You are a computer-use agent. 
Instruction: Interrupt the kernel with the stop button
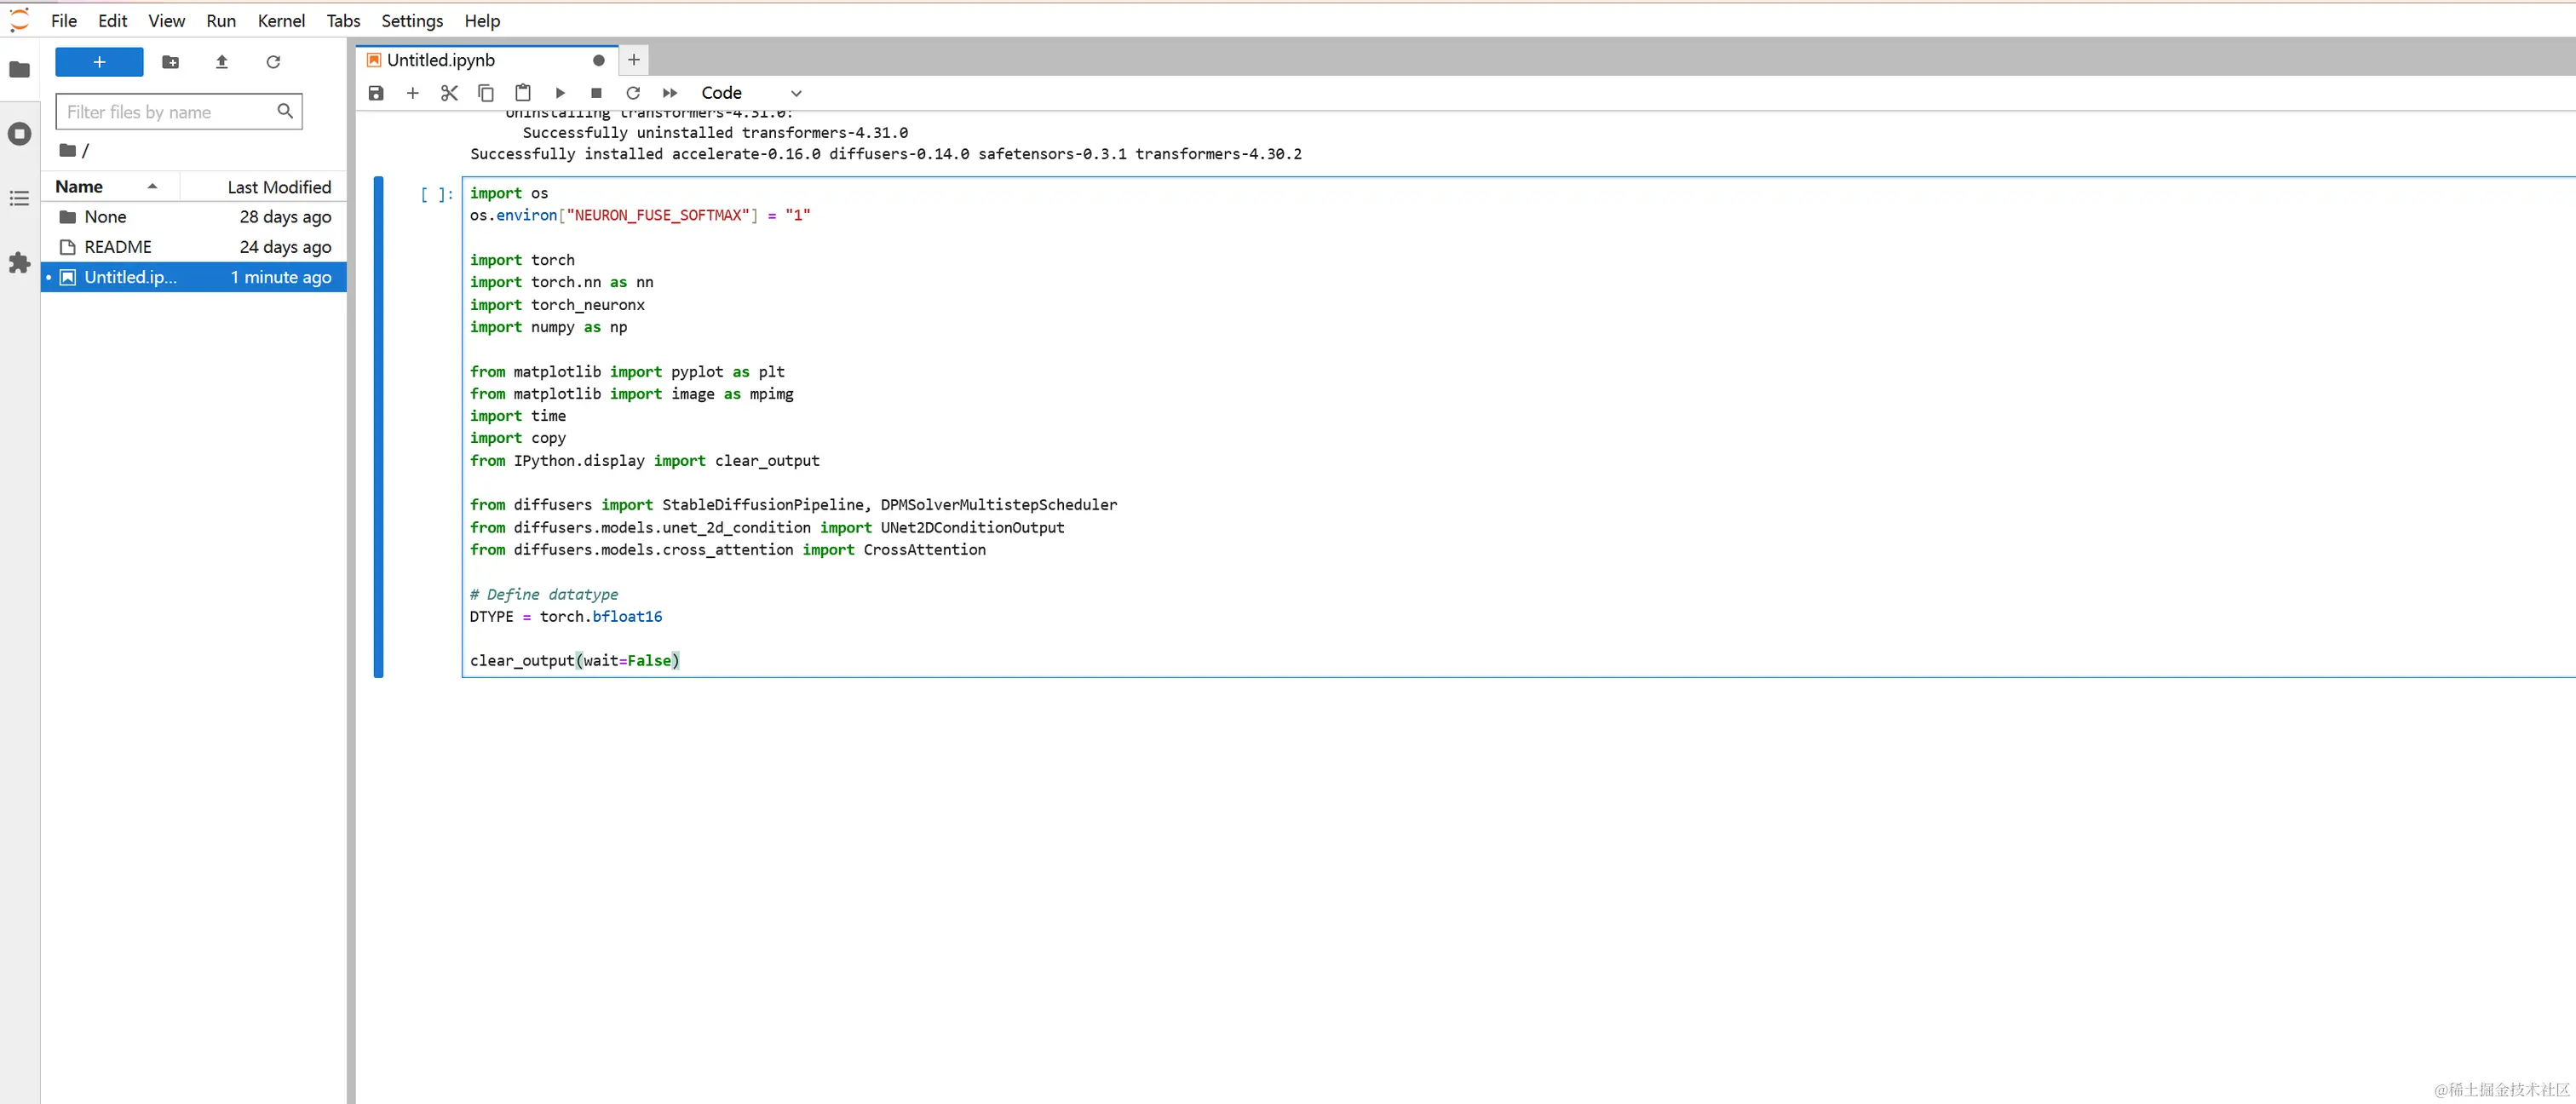click(x=596, y=93)
